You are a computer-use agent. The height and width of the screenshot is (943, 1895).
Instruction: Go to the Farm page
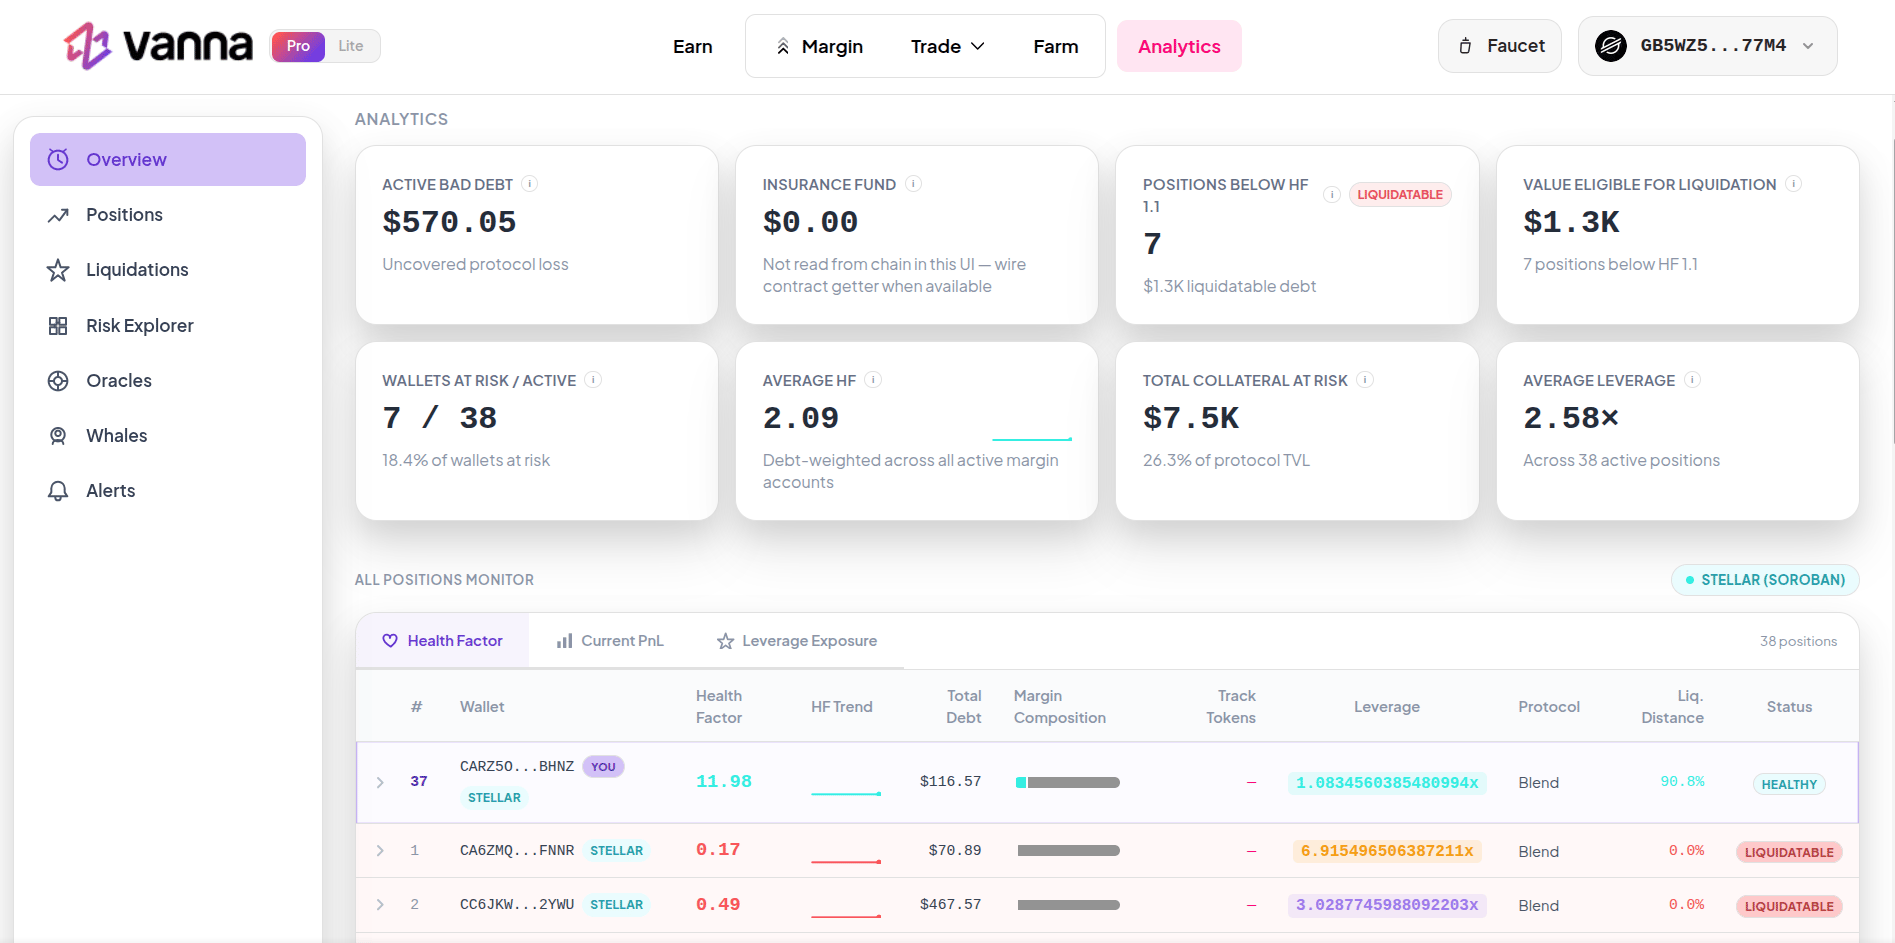(x=1055, y=46)
